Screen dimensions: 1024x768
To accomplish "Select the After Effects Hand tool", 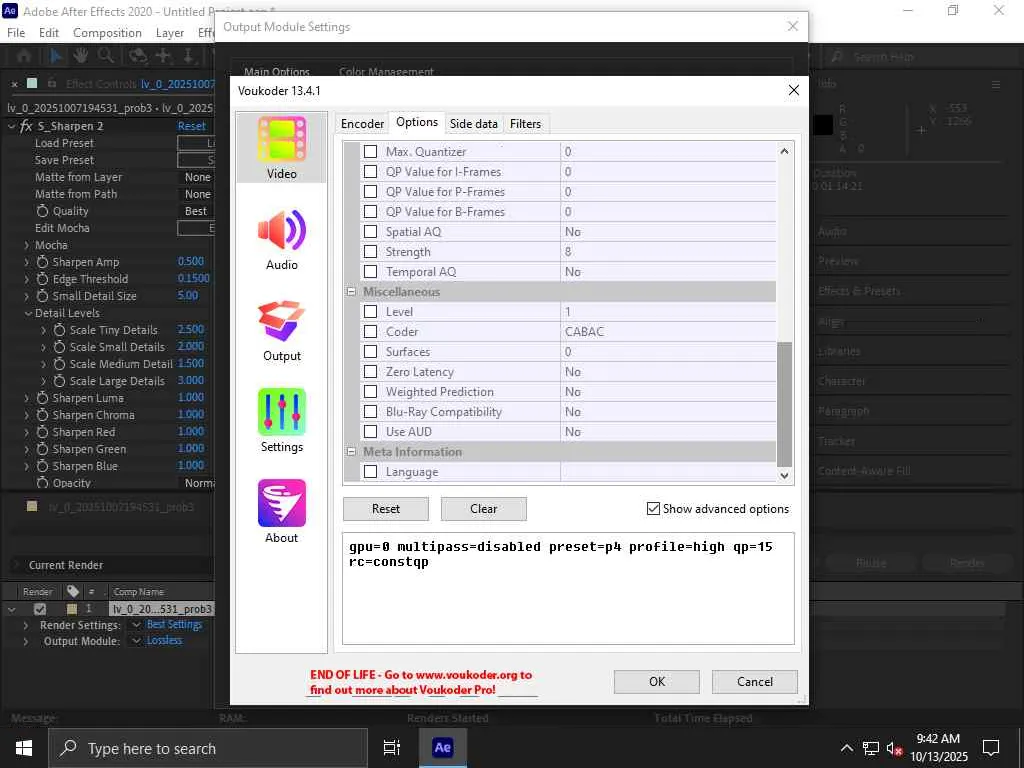I will (x=80, y=57).
